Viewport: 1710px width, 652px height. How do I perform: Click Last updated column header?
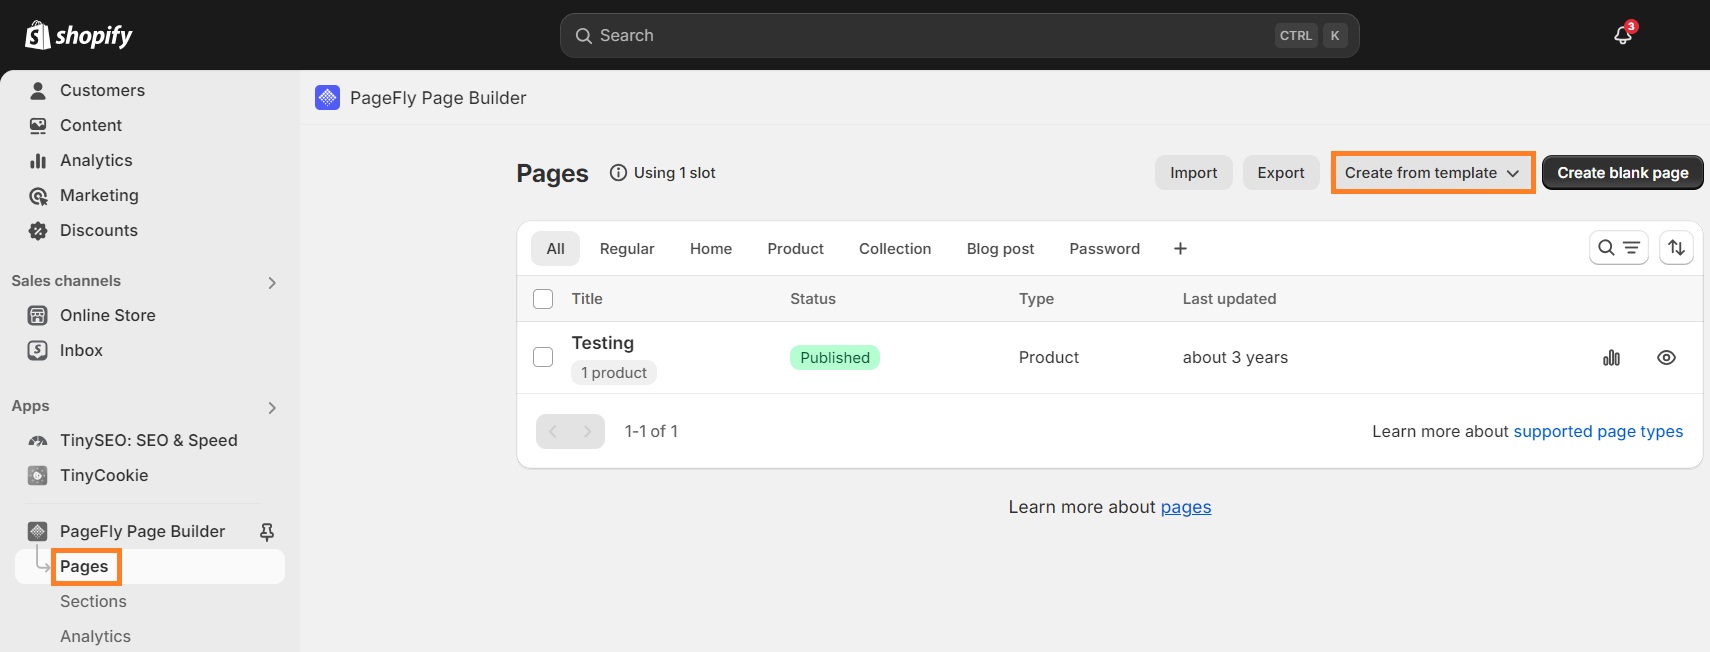1229,299
